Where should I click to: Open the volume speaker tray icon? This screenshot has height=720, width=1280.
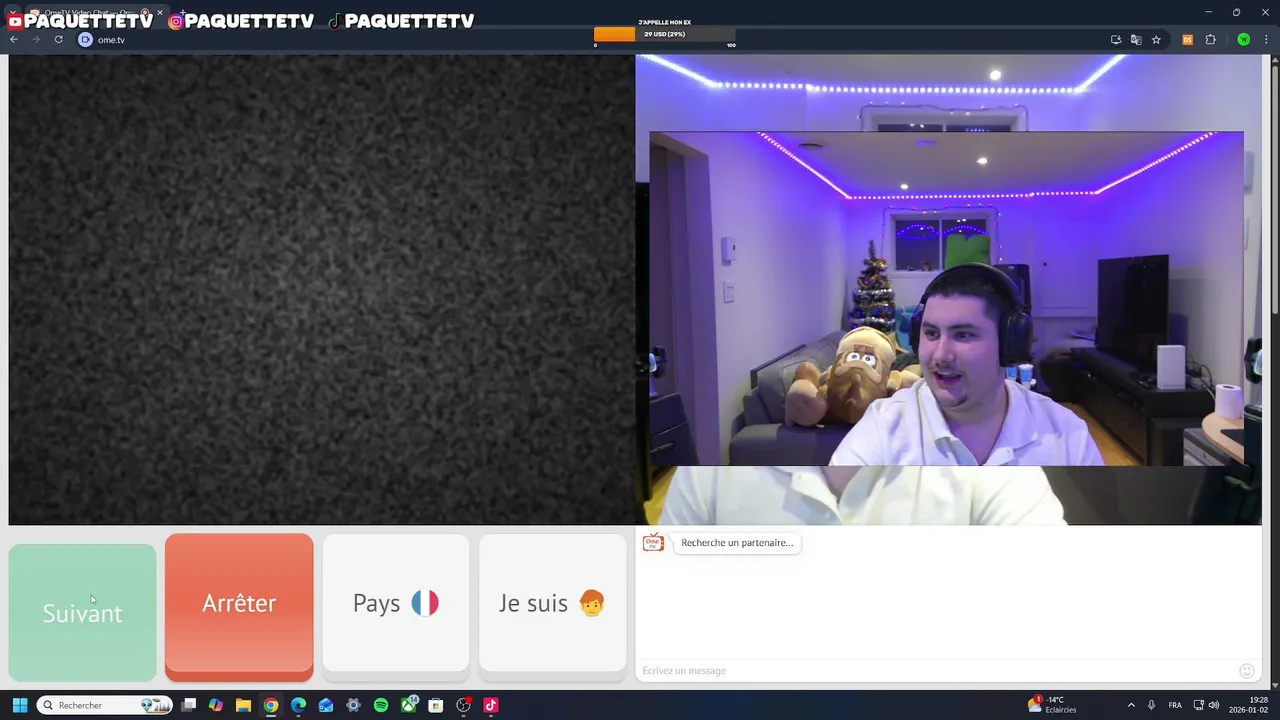point(1214,705)
